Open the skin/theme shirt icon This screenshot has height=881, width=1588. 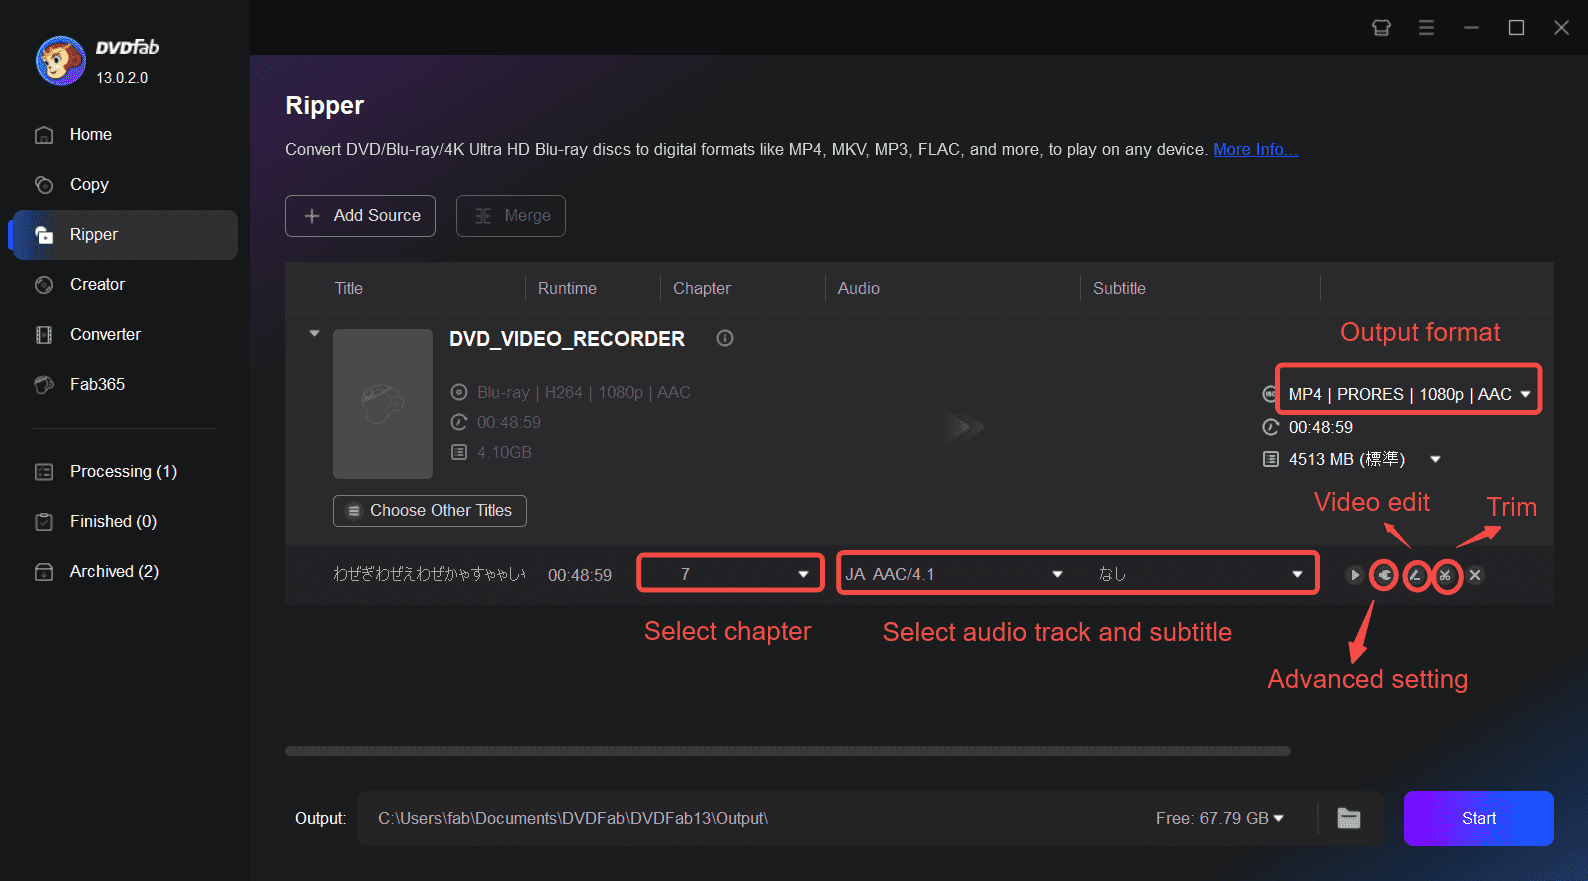[1381, 27]
